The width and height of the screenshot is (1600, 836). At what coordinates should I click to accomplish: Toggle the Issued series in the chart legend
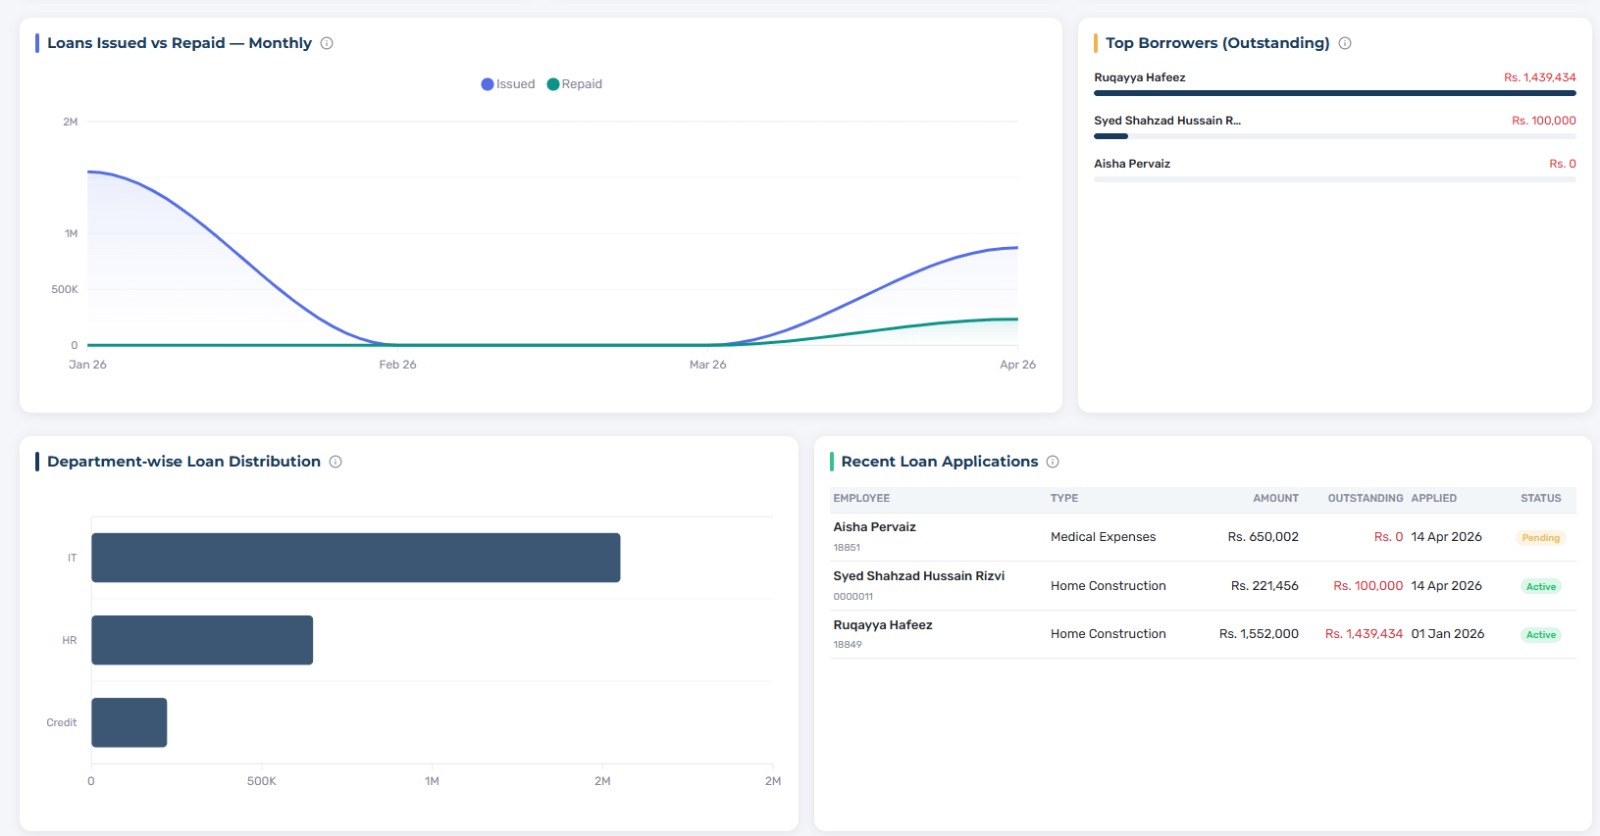(x=508, y=84)
